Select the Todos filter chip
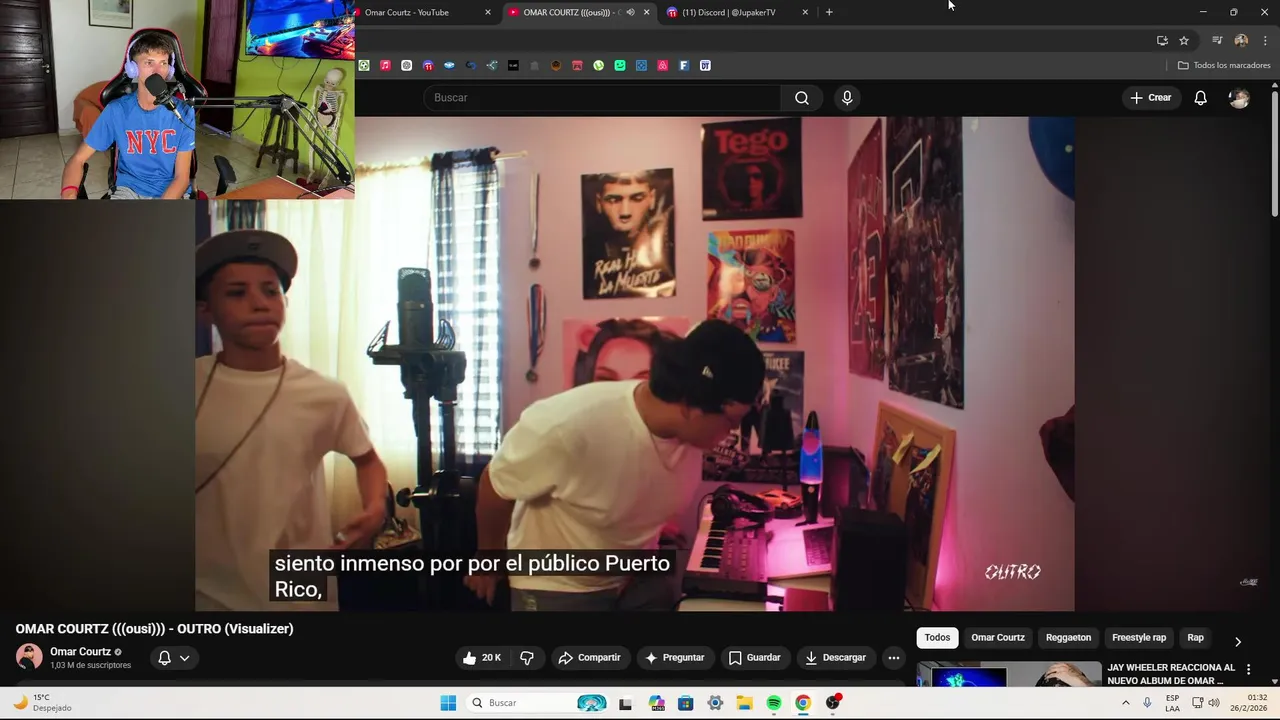1280x720 pixels. pyautogui.click(x=937, y=638)
